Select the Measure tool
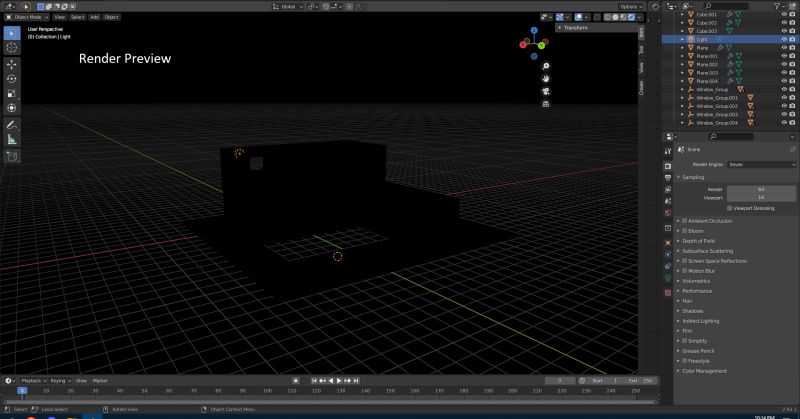 click(12, 139)
